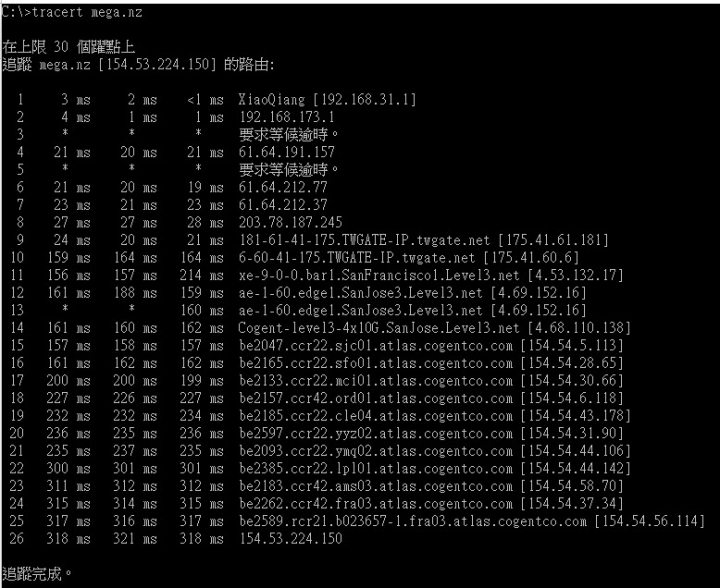
Task: Click the 203.78.187.245 hop address
Action: pos(291,223)
